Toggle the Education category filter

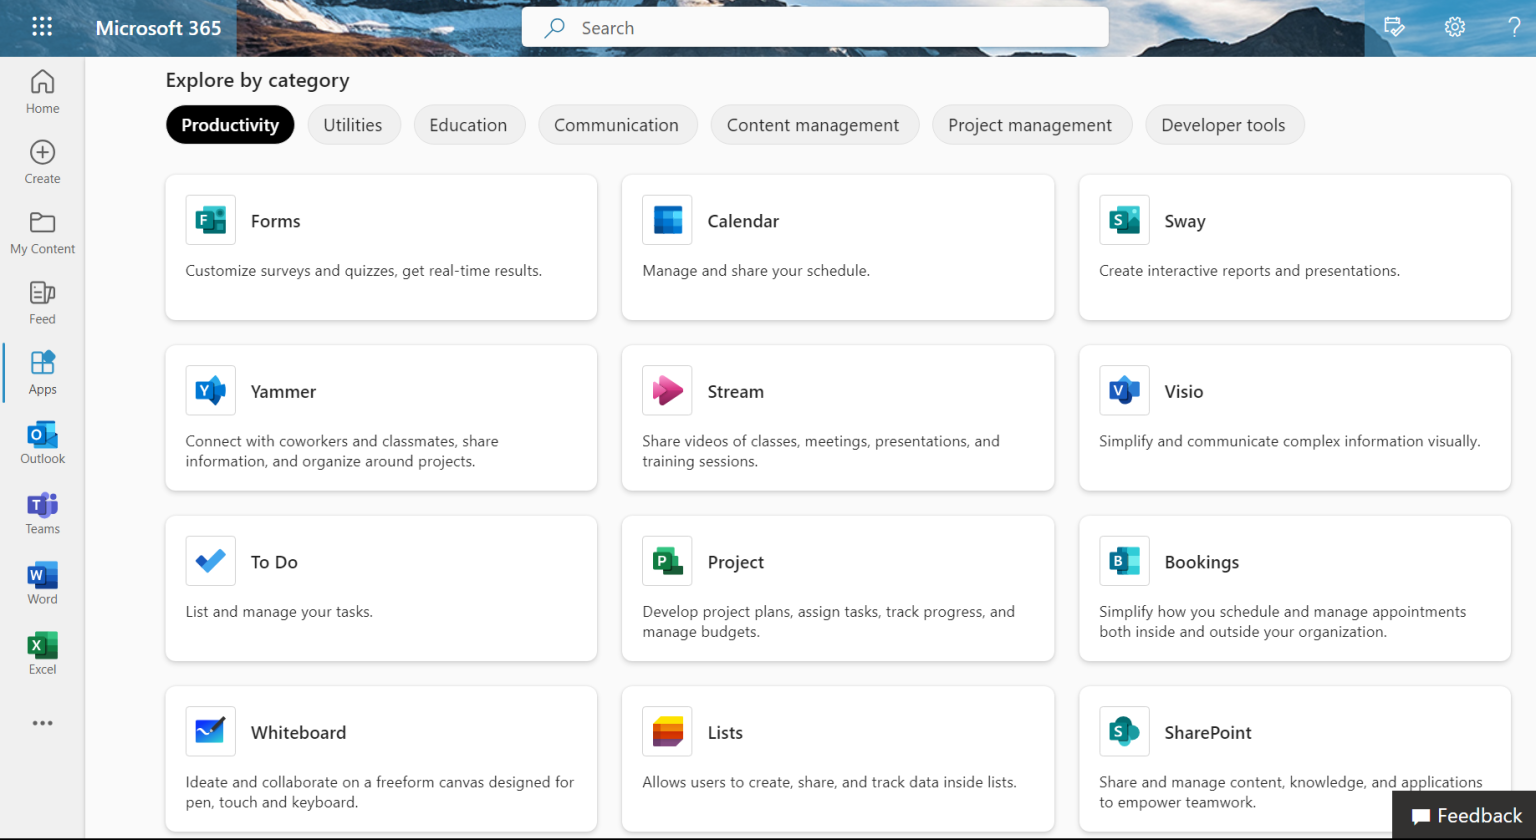point(469,124)
